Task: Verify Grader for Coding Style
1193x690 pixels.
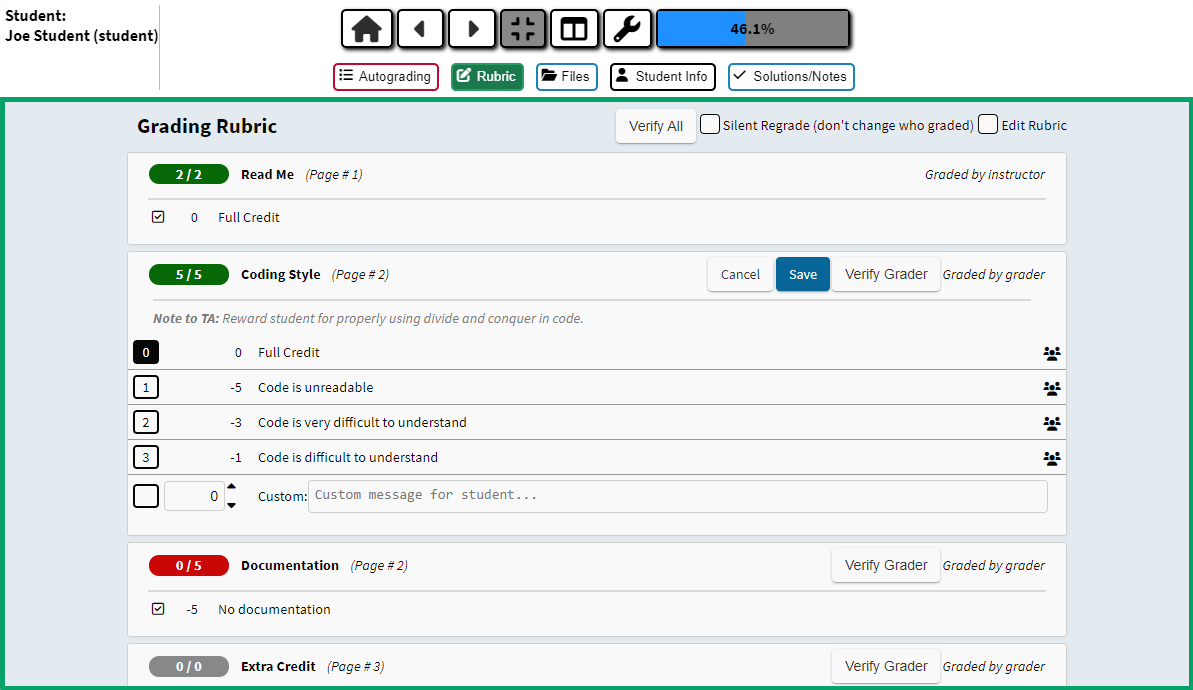Action: (886, 274)
